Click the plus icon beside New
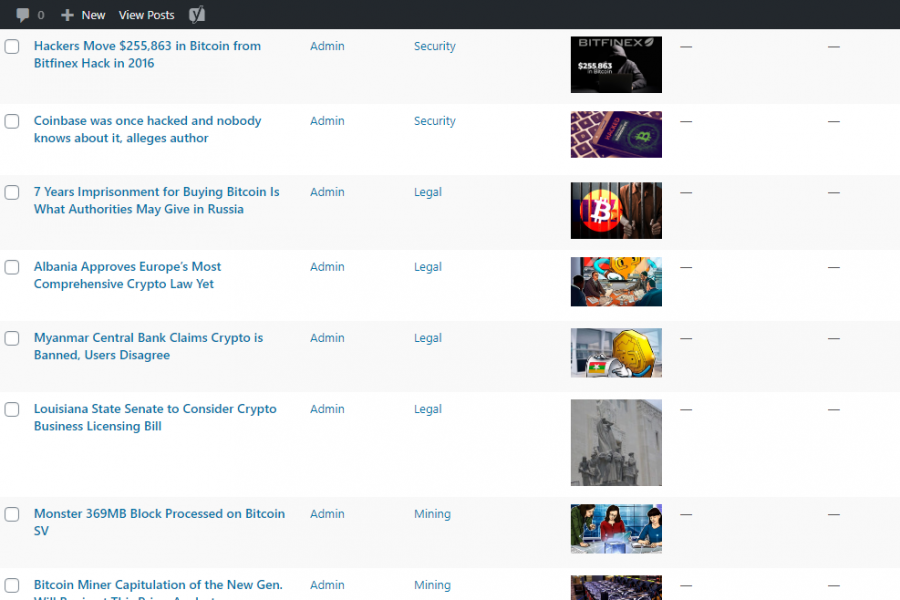Viewport: 900px width, 600px height. tap(67, 15)
